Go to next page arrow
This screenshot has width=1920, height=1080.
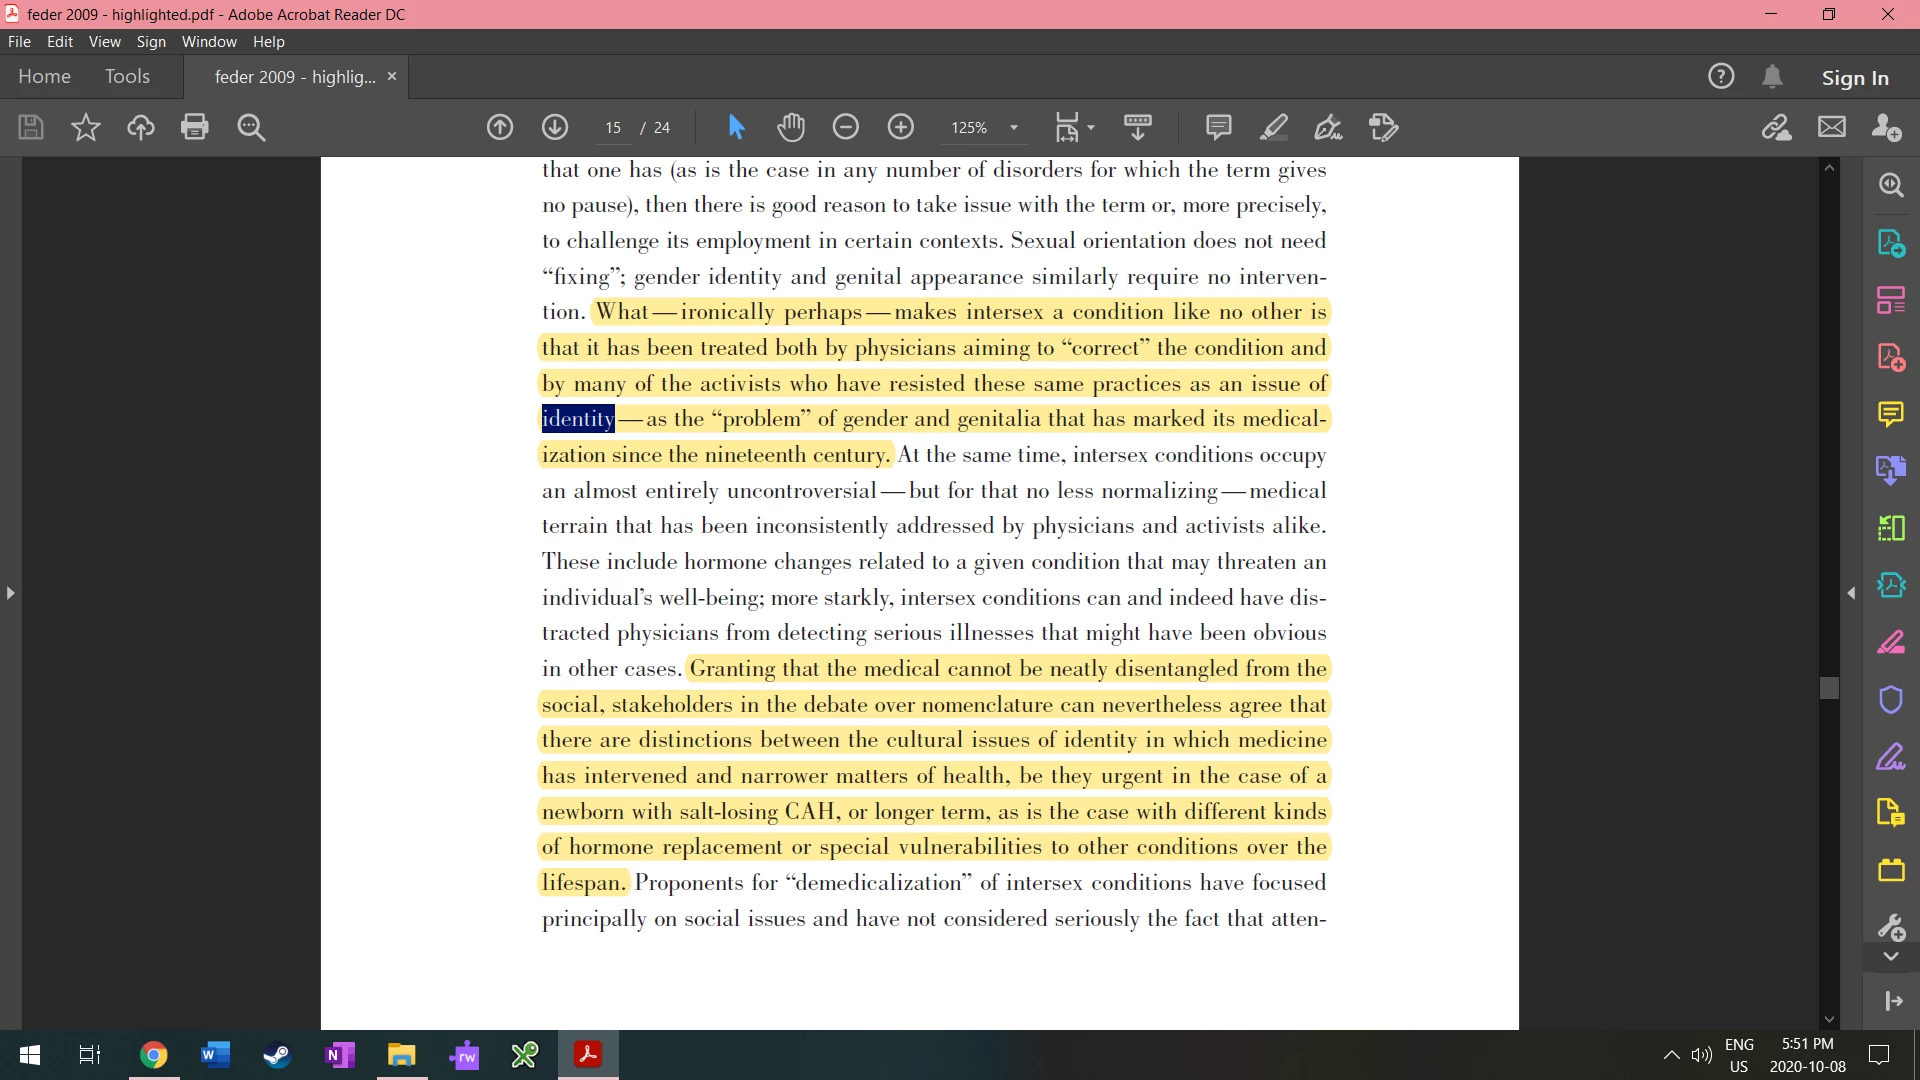tap(555, 127)
